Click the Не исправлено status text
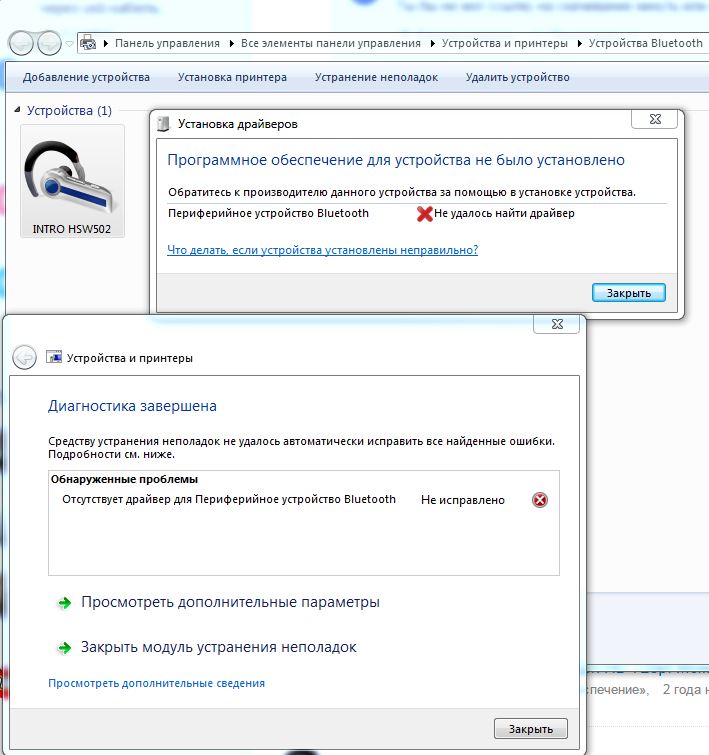Viewport: 709px width, 755px height. tap(462, 500)
